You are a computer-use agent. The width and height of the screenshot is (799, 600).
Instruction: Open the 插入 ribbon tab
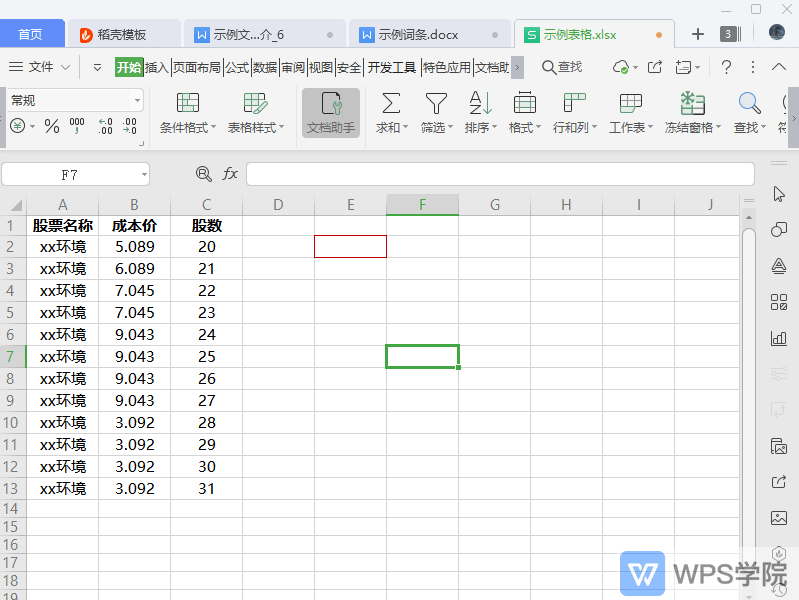[157, 67]
